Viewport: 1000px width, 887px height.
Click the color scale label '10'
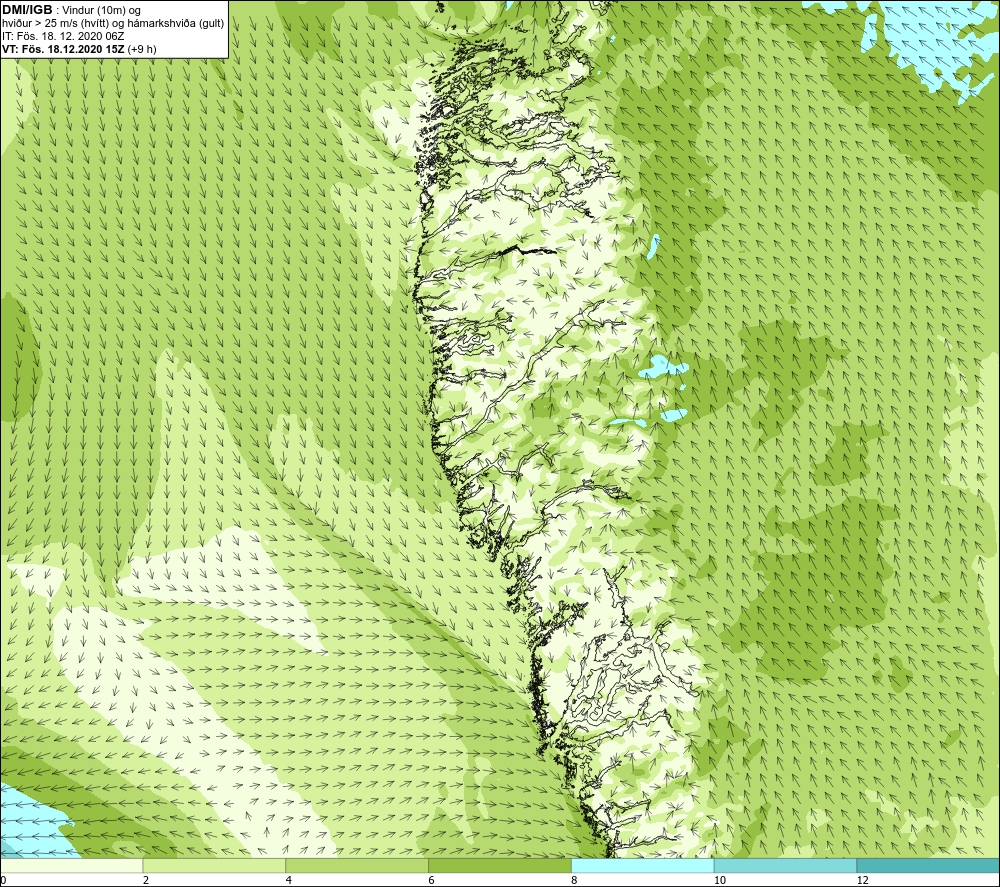pos(720,881)
